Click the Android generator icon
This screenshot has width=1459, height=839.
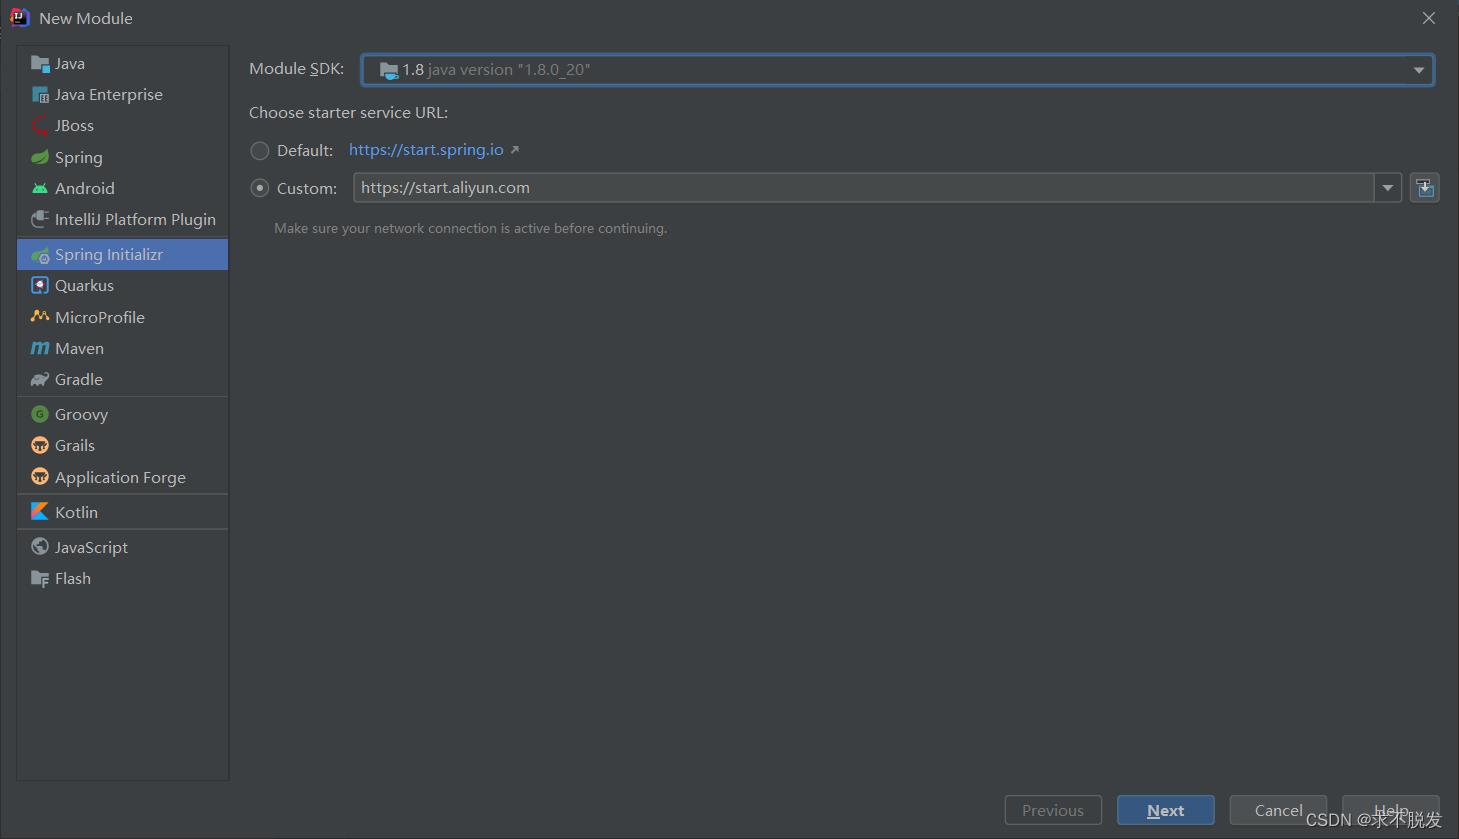click(42, 188)
